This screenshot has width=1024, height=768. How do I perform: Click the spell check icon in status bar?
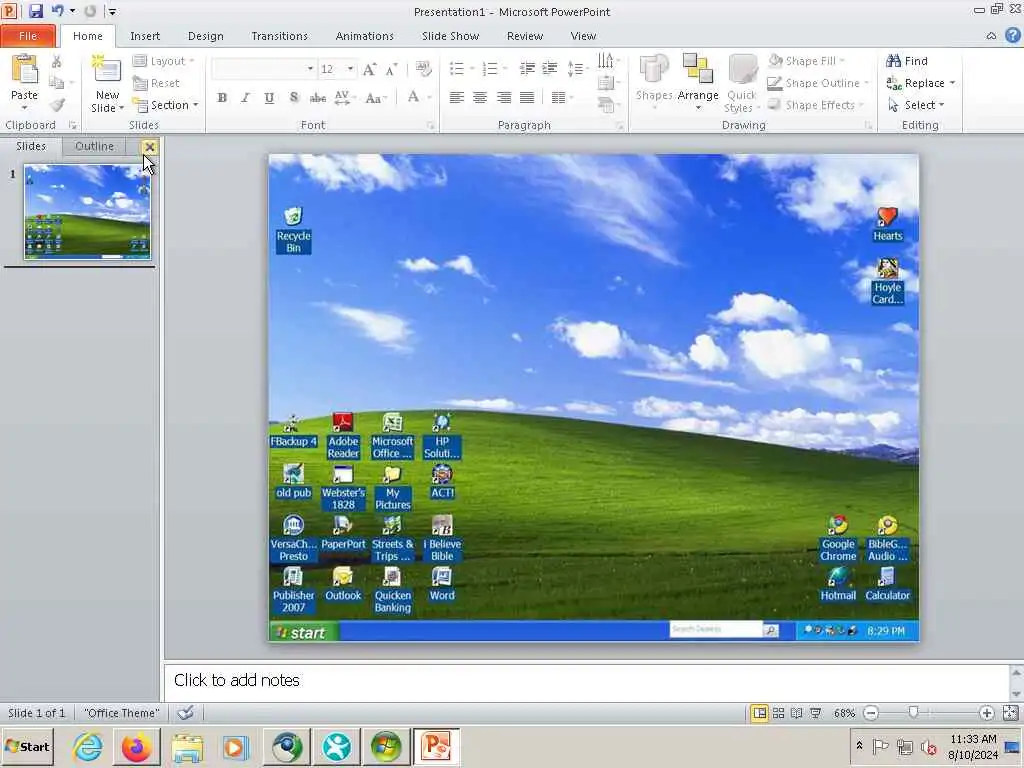tap(186, 712)
